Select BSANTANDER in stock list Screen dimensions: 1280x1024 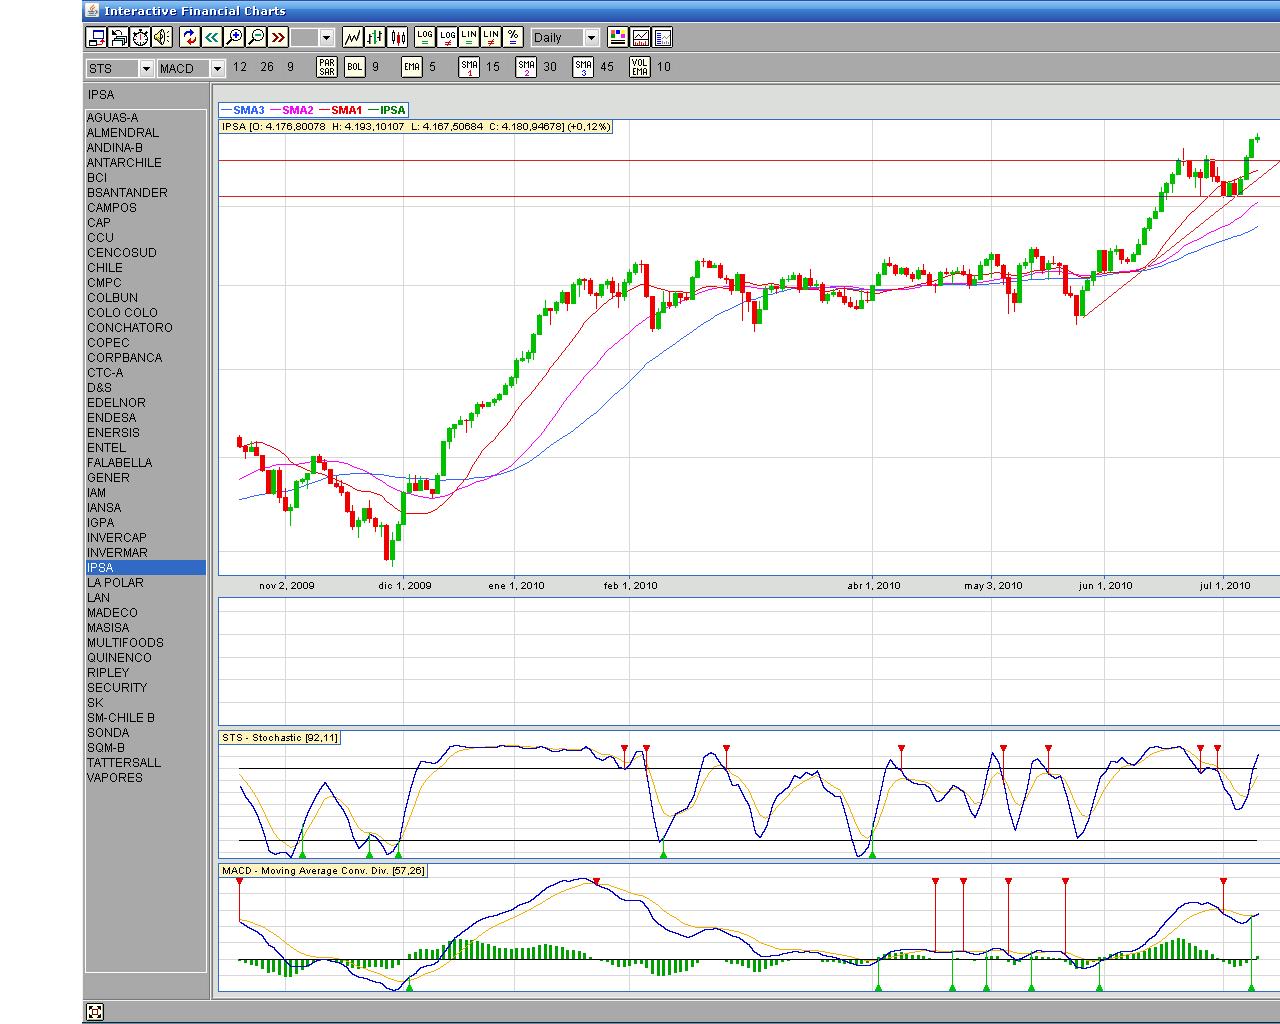coord(146,192)
